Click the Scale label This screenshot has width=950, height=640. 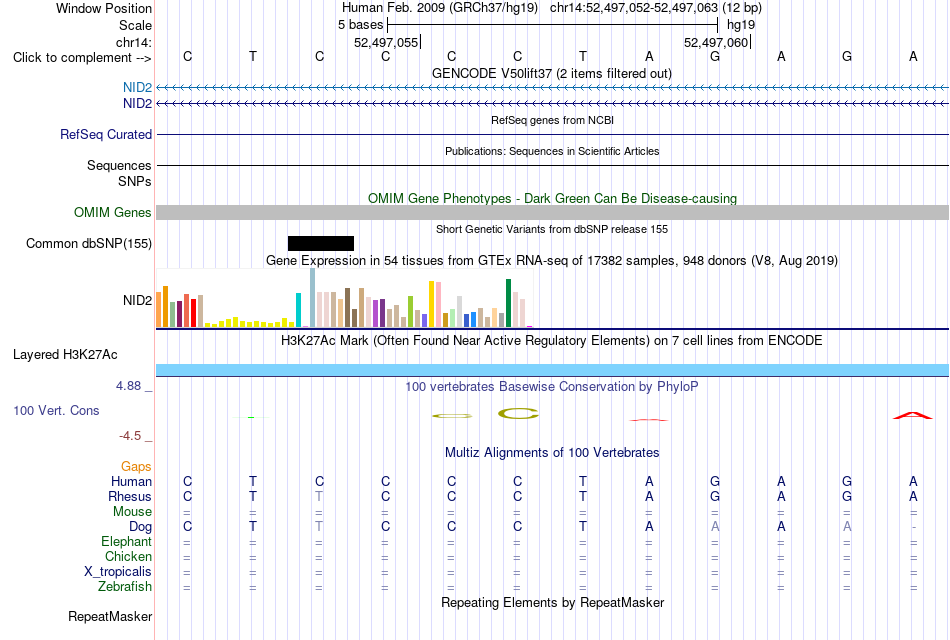point(136,25)
